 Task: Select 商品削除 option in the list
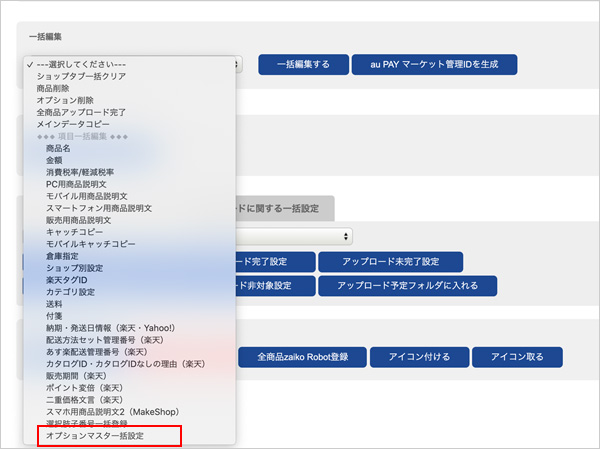(x=55, y=89)
